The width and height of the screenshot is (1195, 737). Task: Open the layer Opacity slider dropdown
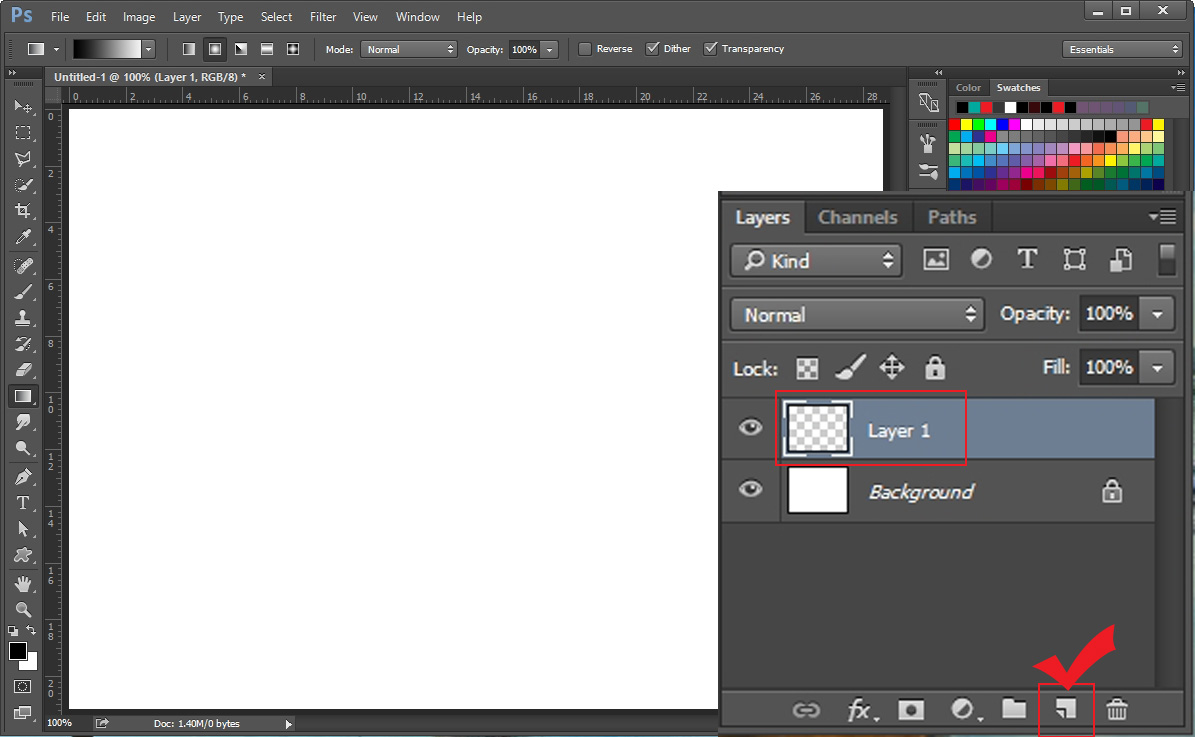click(x=1158, y=314)
